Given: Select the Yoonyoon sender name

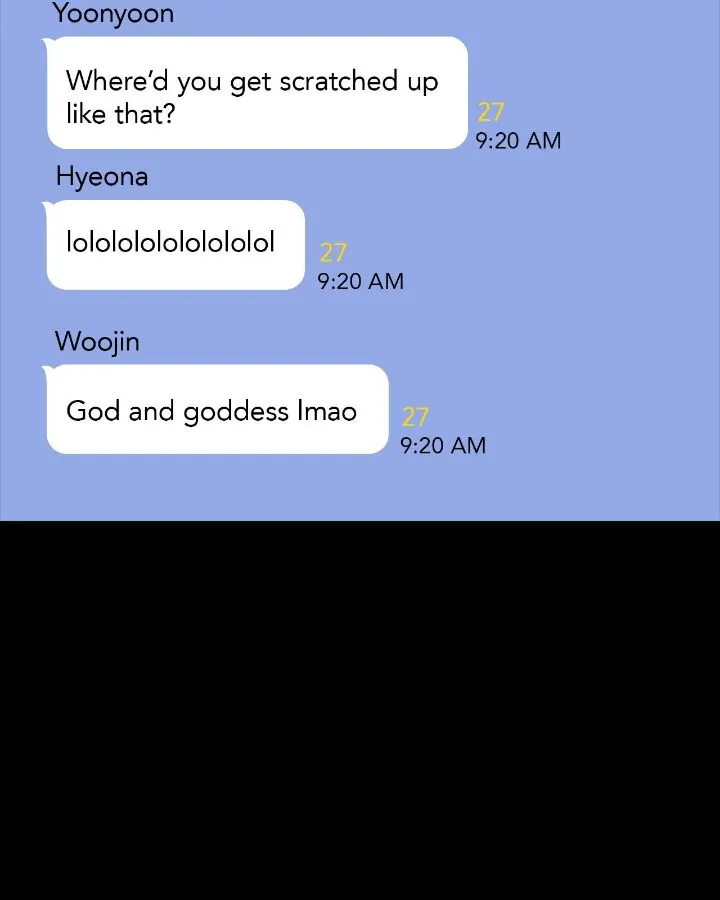Looking at the screenshot, I should (x=114, y=14).
